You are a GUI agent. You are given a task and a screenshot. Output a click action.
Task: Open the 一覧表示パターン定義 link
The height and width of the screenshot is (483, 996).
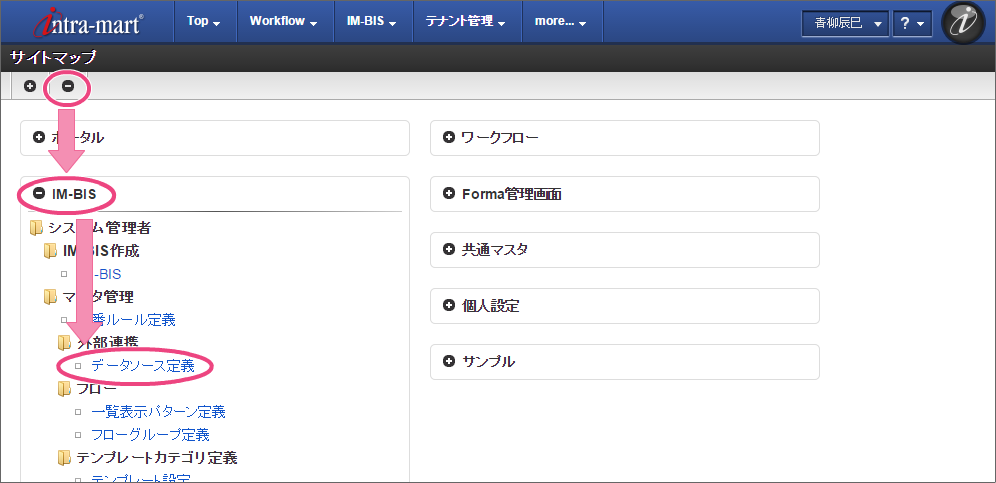157,412
